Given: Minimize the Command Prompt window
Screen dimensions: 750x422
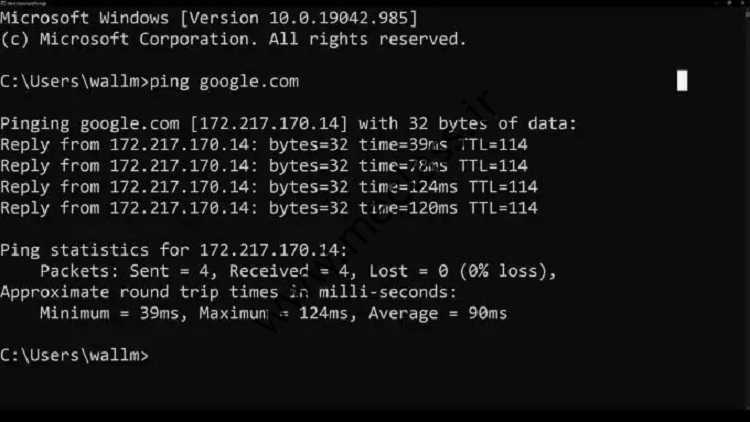Looking at the screenshot, I should pos(716,3).
